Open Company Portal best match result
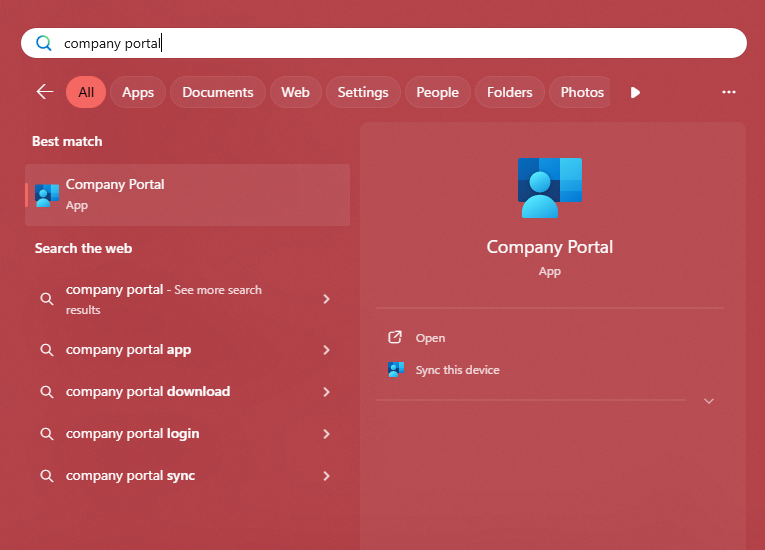 [187, 195]
